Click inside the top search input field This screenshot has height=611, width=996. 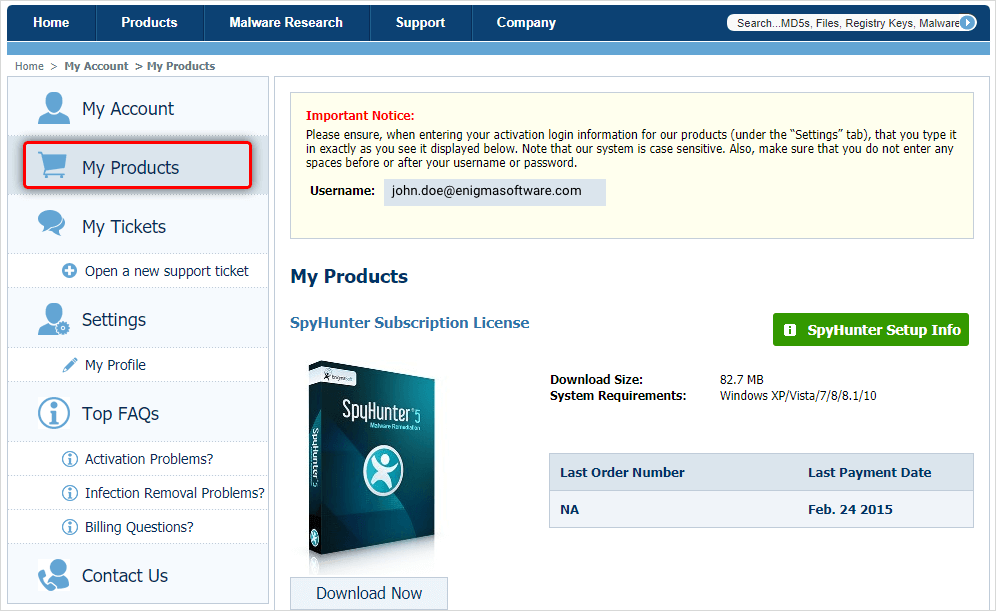pyautogui.click(x=845, y=22)
